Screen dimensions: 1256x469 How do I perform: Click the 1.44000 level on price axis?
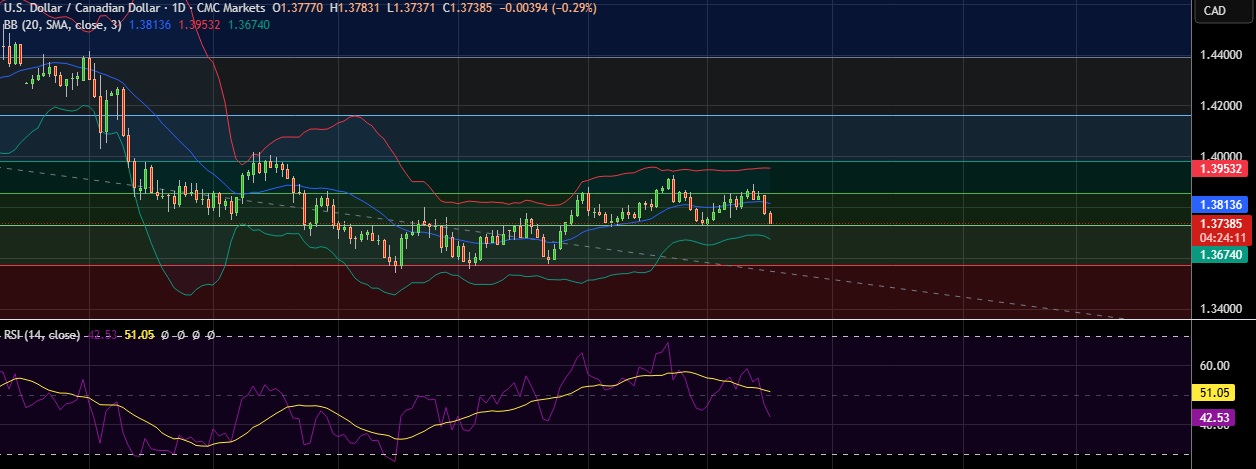(1221, 56)
